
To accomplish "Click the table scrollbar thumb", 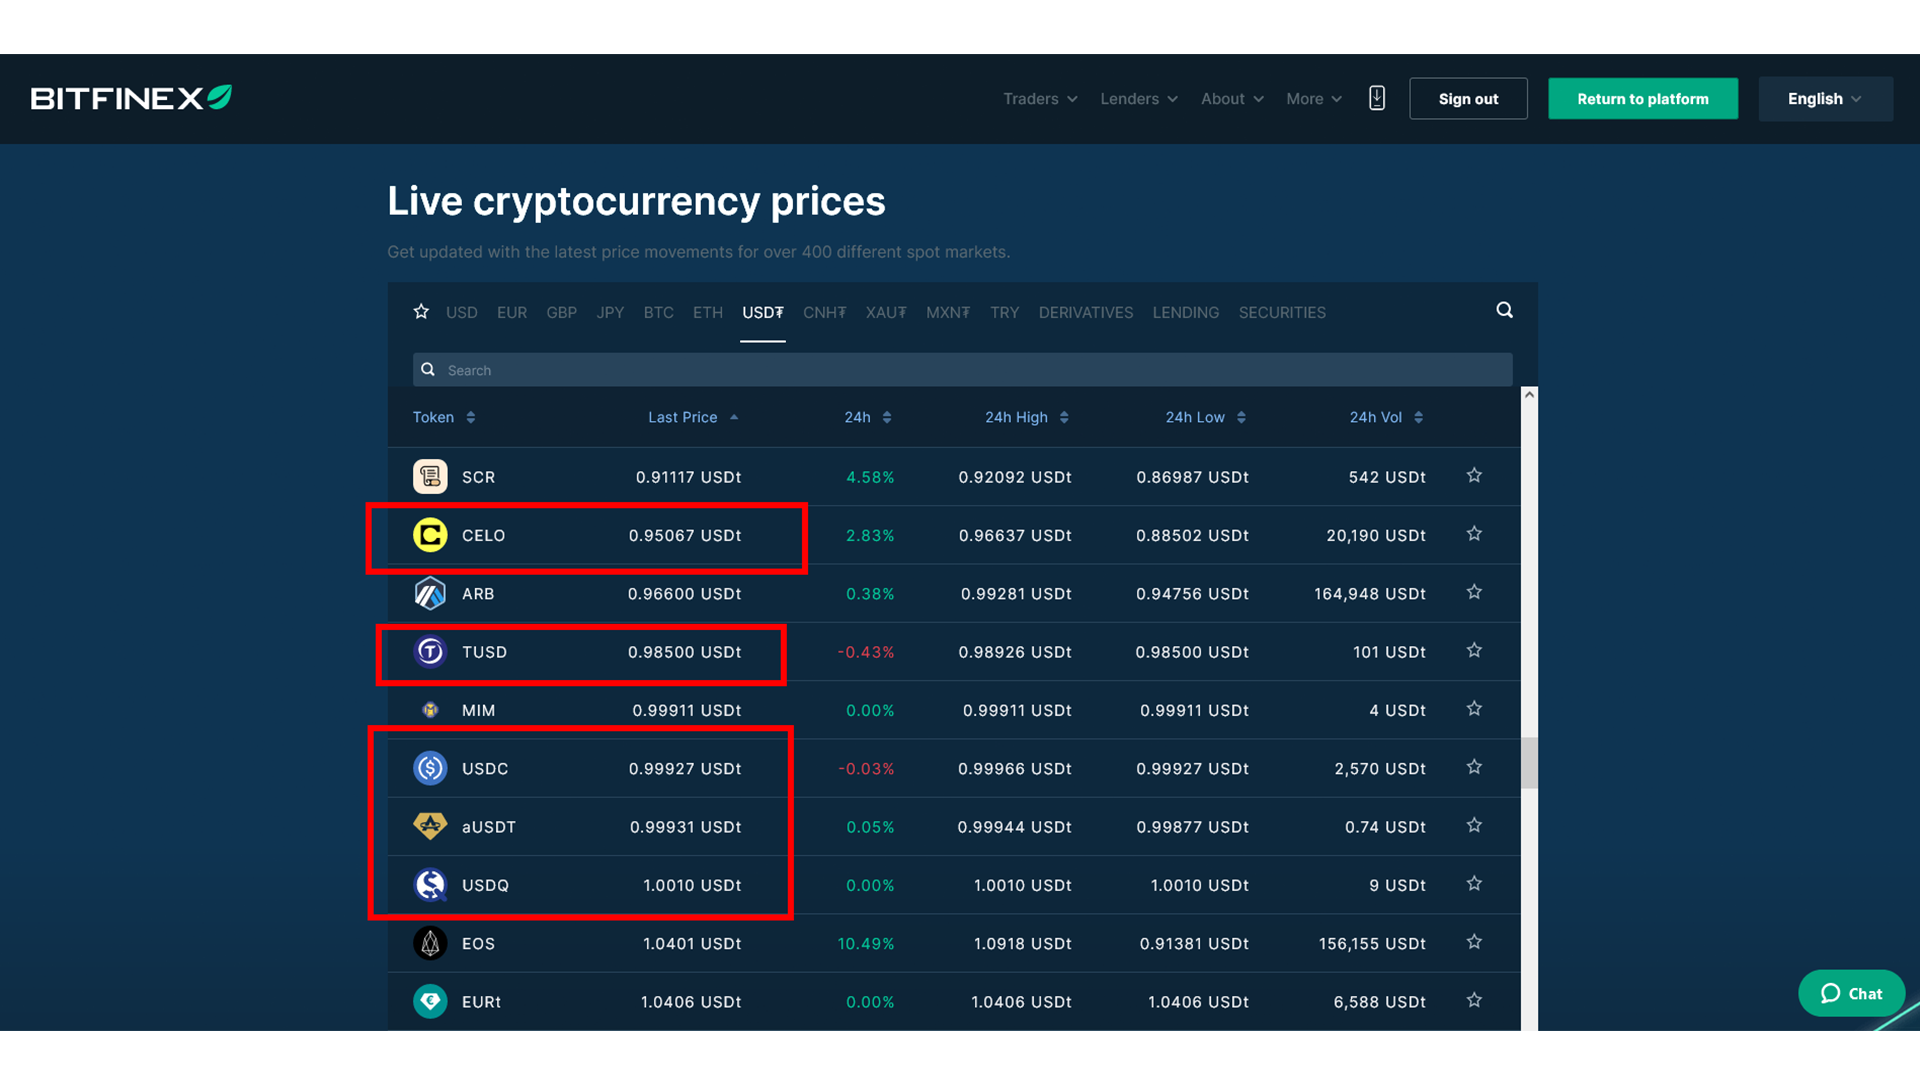I will point(1529,763).
